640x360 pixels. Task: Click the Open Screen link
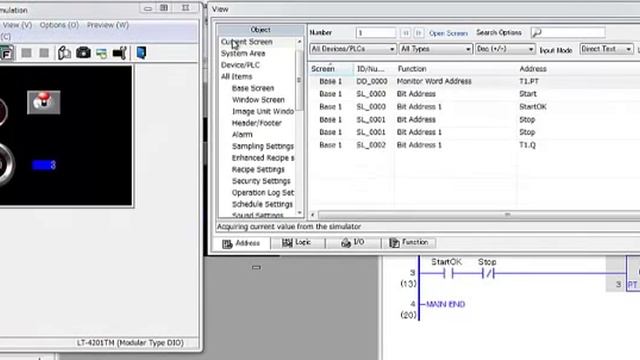tap(448, 33)
